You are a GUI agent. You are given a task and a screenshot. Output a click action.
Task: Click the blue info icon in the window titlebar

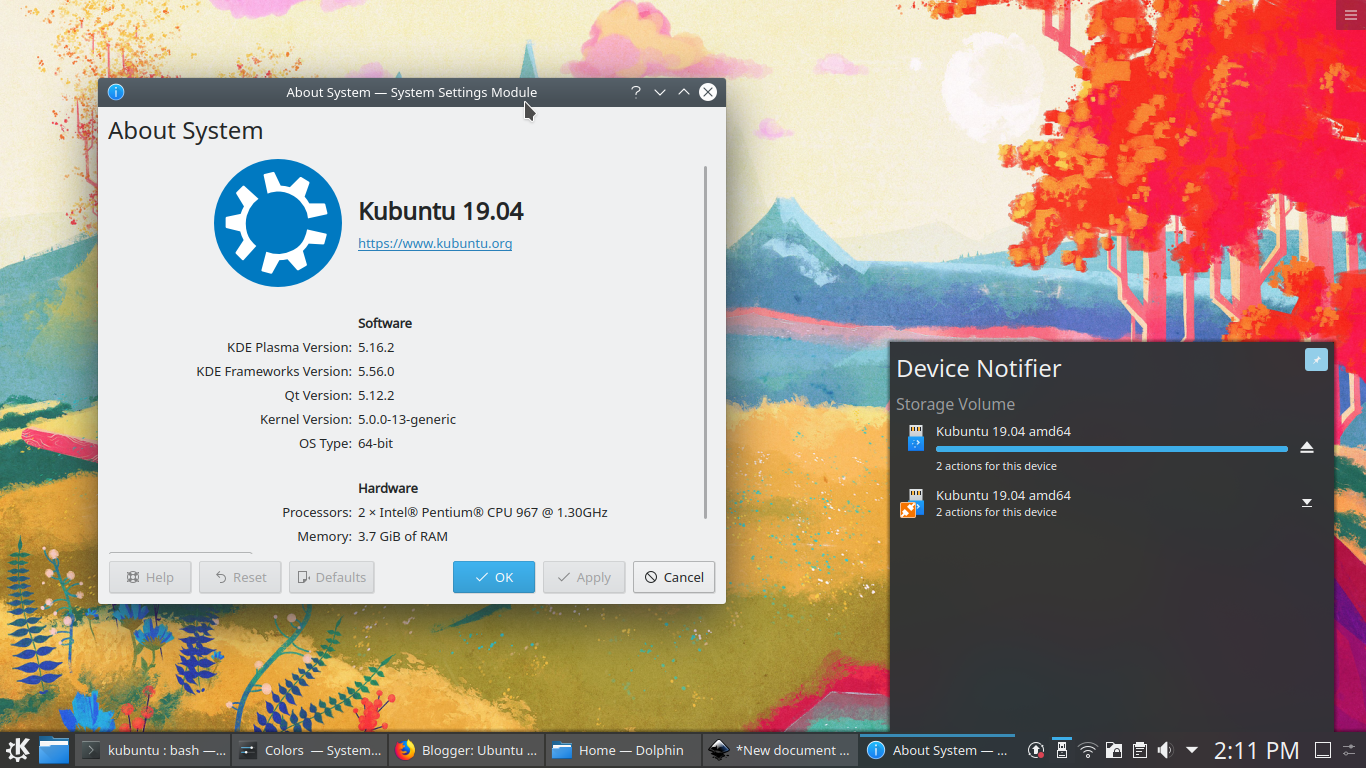coord(116,92)
